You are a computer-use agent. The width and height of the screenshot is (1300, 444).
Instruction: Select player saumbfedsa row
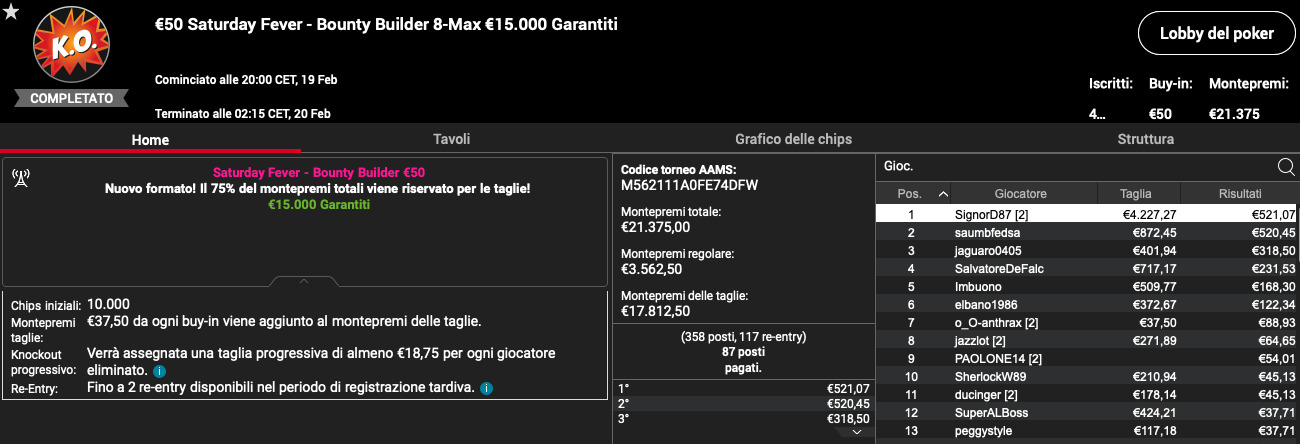(x=1088, y=233)
